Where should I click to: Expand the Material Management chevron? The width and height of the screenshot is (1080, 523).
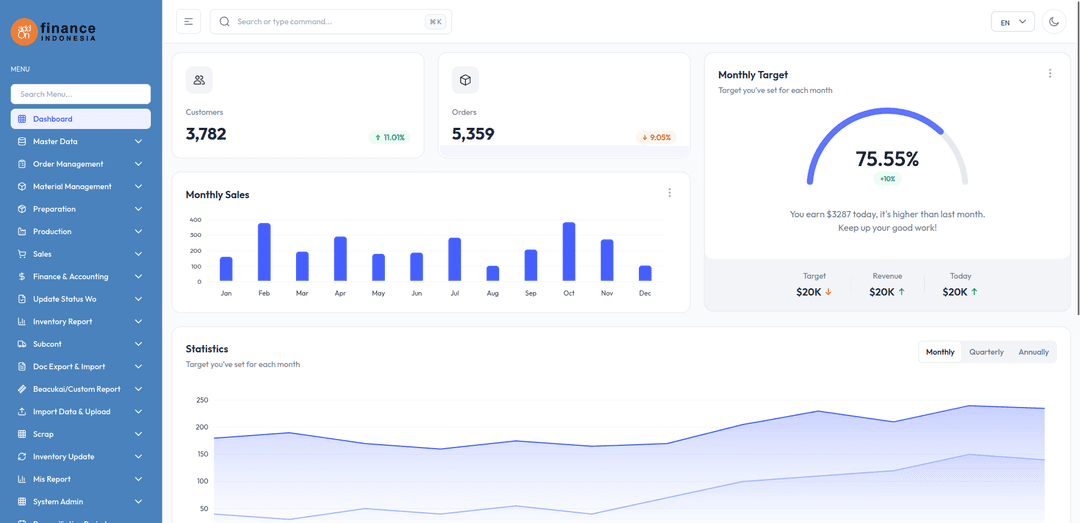[x=138, y=186]
